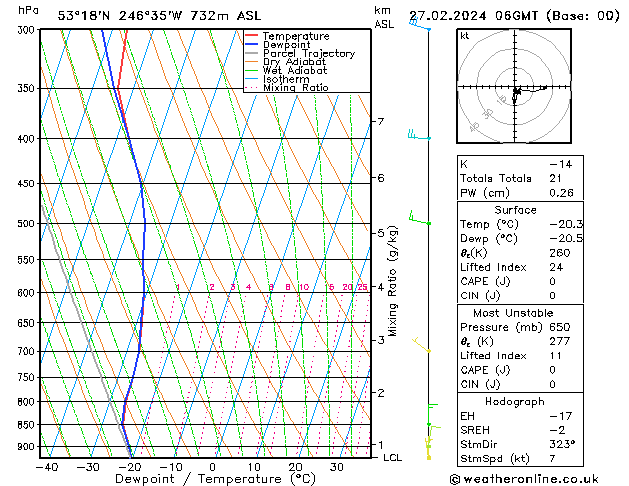
Task: Click the 'Totals Totals' value 21
Action: tap(556, 178)
